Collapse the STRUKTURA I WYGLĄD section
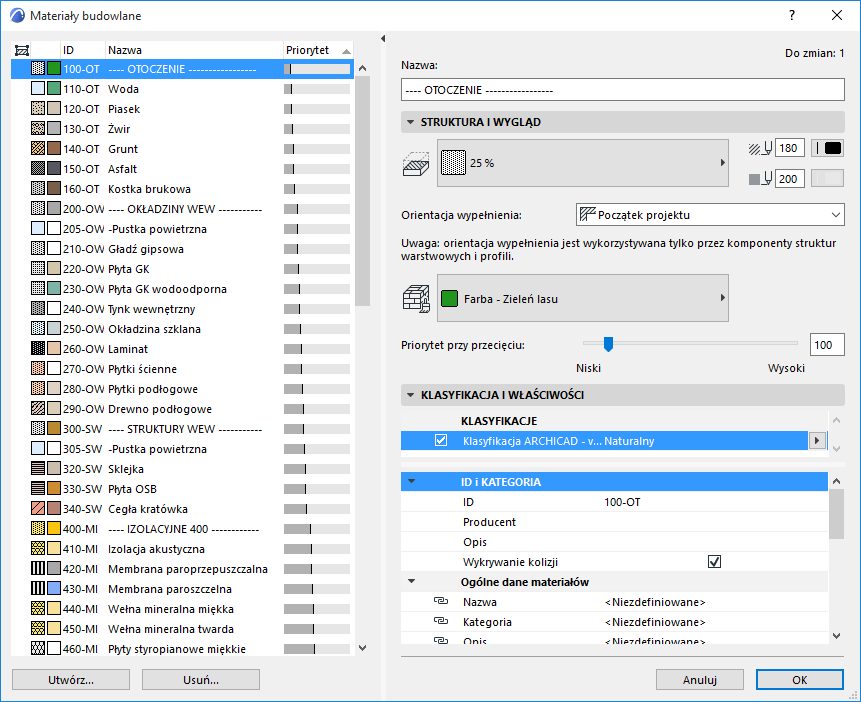 click(x=410, y=122)
